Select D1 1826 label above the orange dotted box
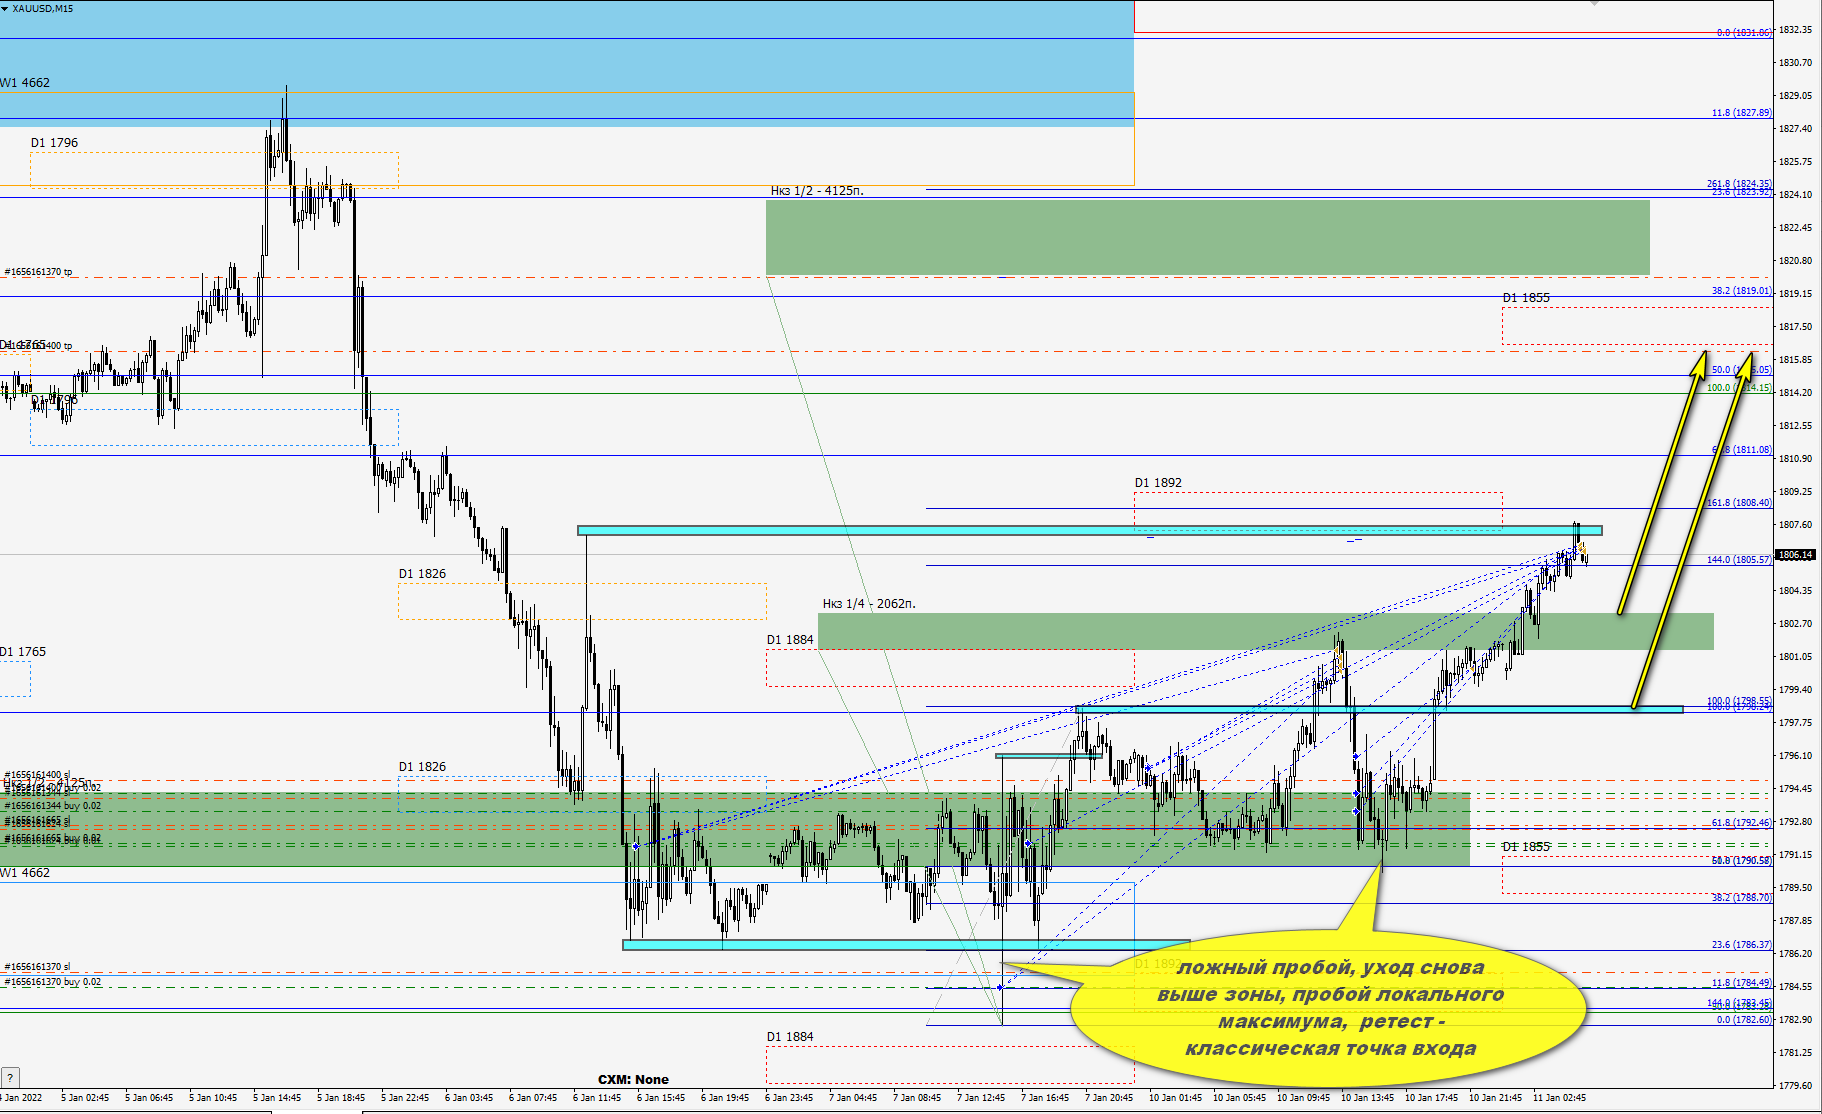Image resolution: width=1822 pixels, height=1114 pixels. click(422, 574)
